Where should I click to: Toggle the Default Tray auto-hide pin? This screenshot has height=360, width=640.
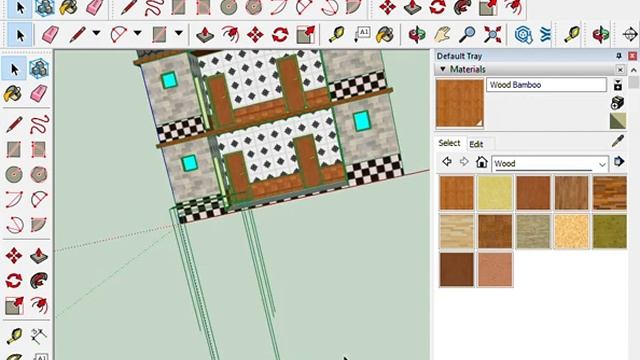click(x=619, y=56)
